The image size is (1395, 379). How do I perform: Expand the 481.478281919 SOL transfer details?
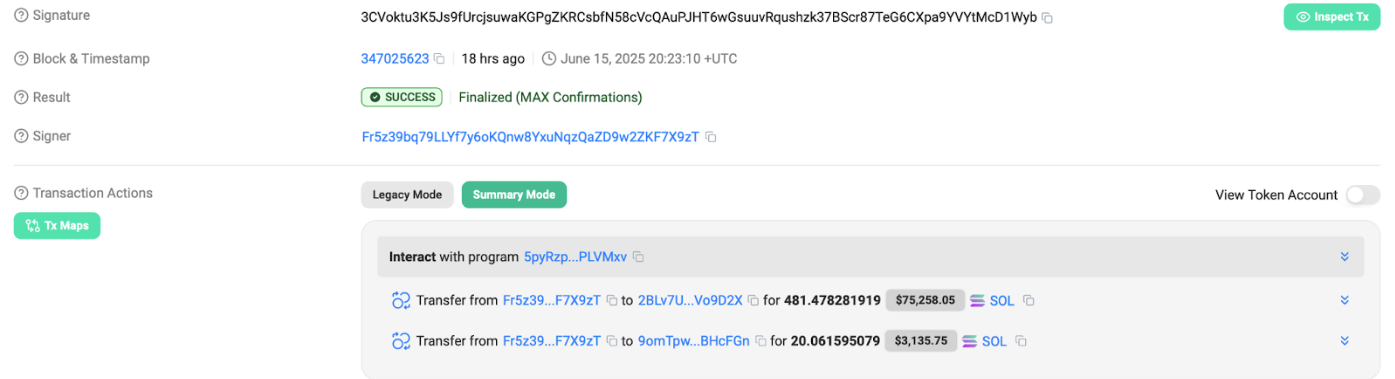click(x=1344, y=300)
